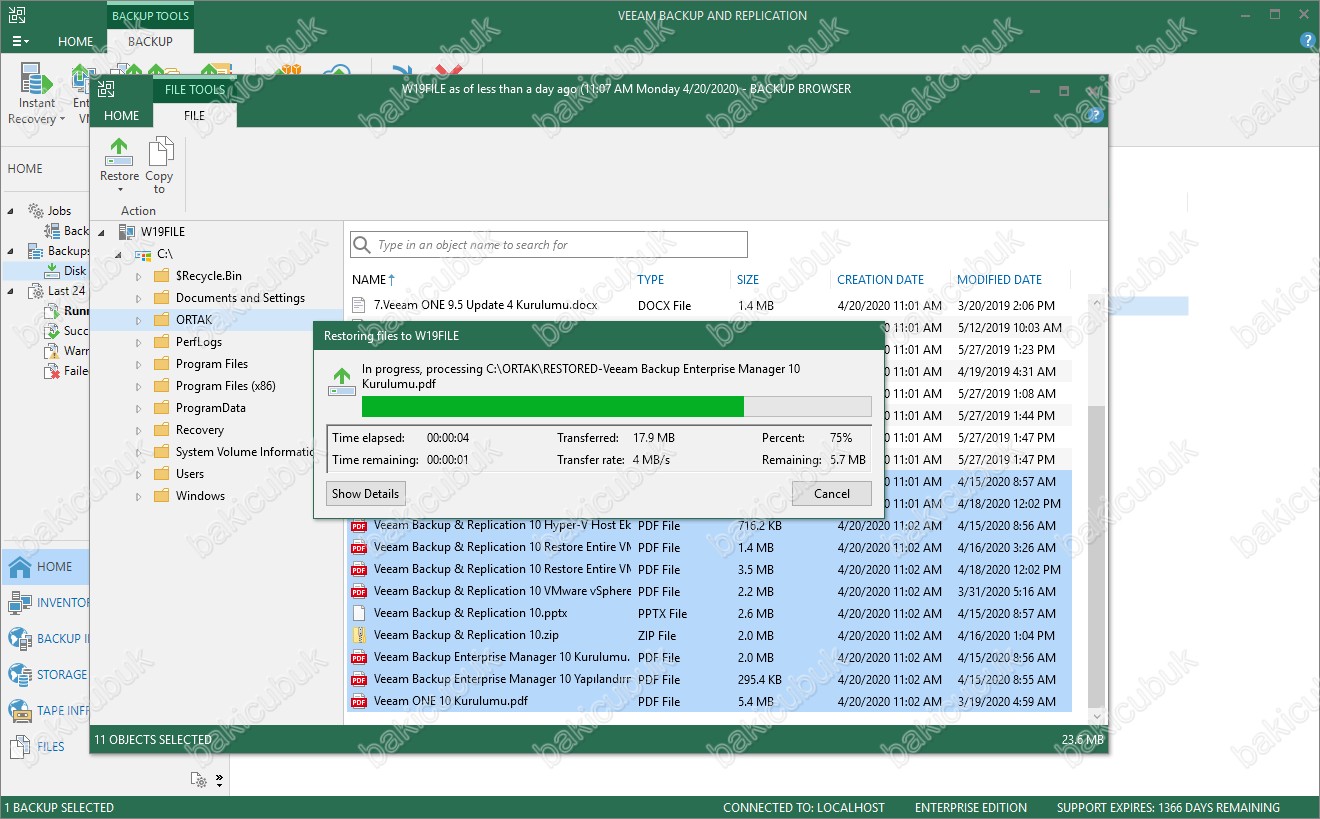The image size is (1320, 819).
Task: Select the W19FILE server node
Action: pos(162,232)
